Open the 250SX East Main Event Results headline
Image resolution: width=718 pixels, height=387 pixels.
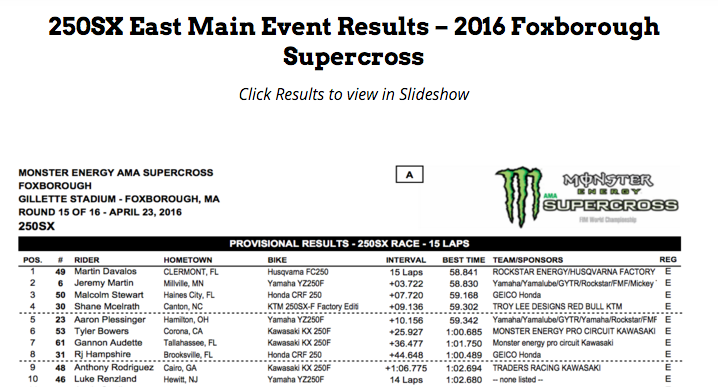tap(354, 41)
